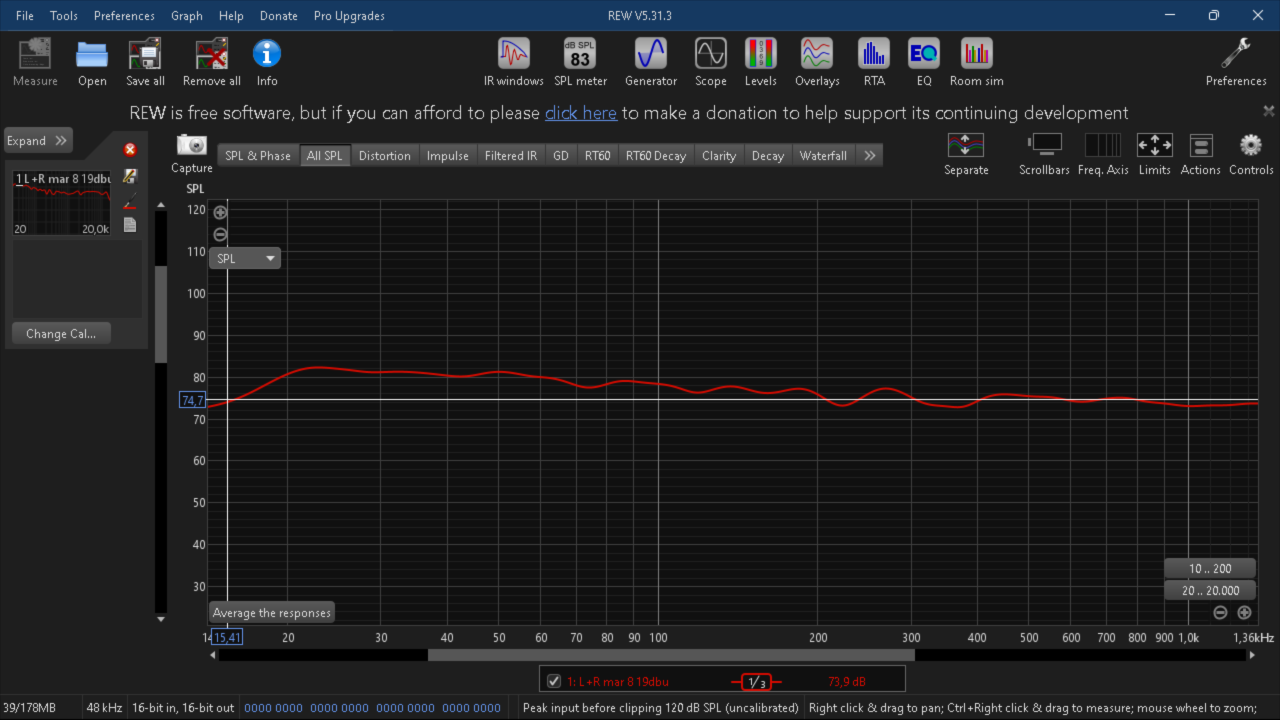Open the SPL axis dropdown
The height and width of the screenshot is (720, 1280).
point(245,258)
